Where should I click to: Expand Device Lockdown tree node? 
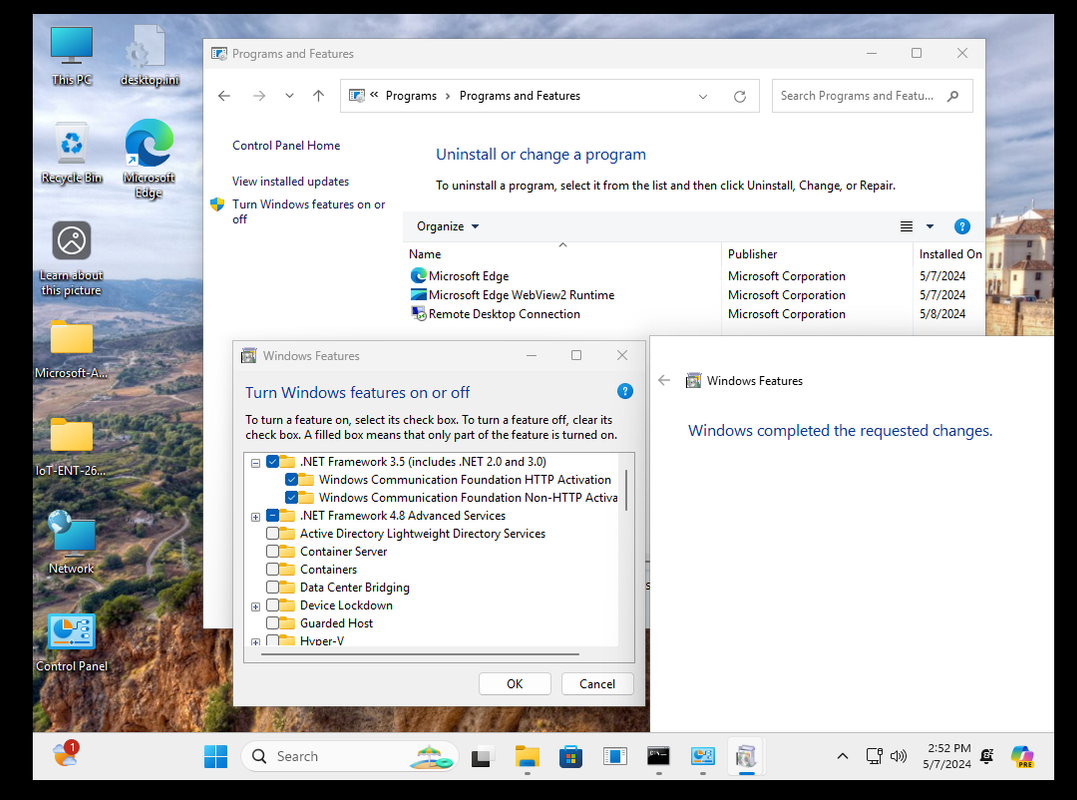point(256,606)
